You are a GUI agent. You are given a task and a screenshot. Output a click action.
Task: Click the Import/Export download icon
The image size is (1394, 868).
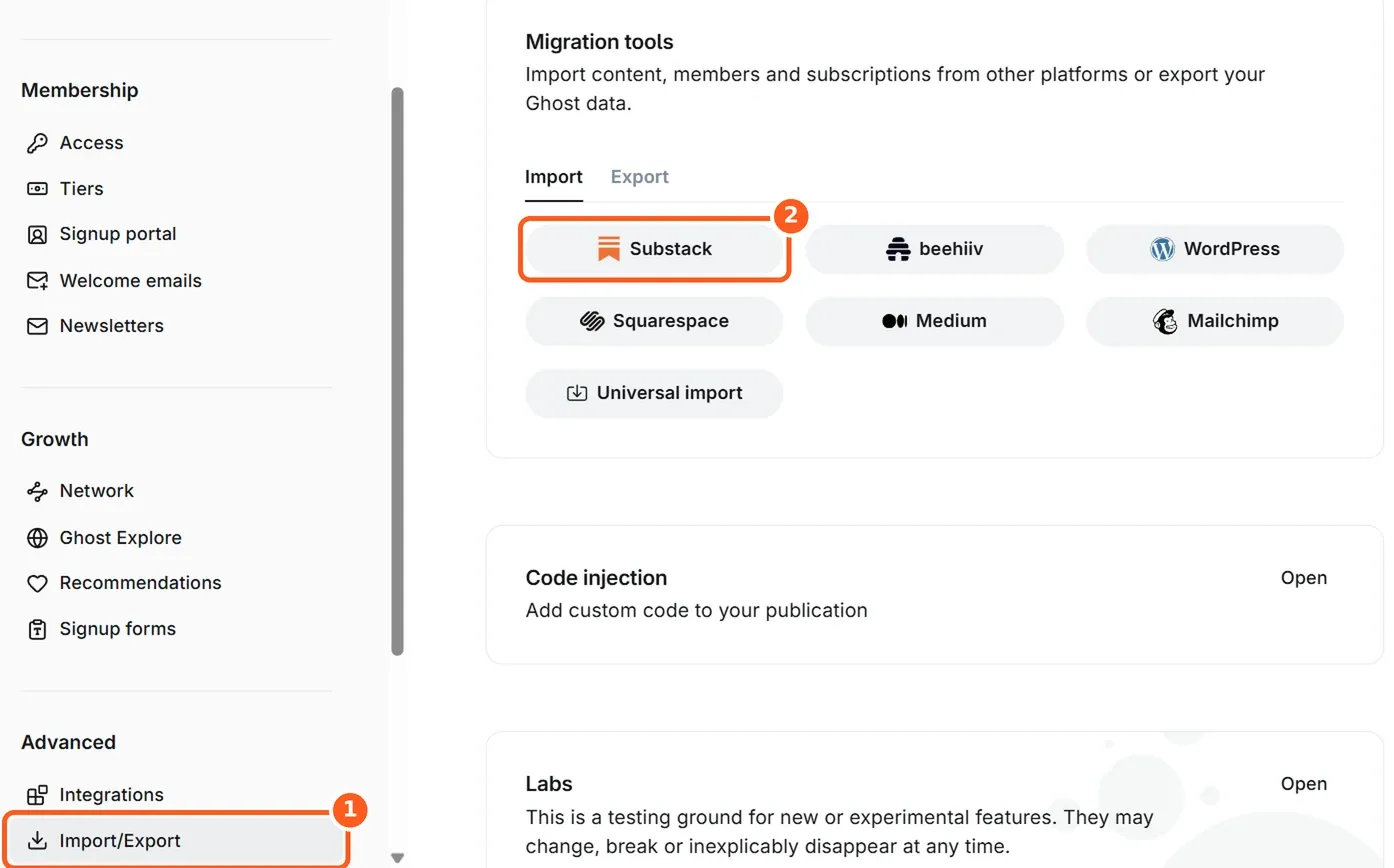[x=37, y=841]
